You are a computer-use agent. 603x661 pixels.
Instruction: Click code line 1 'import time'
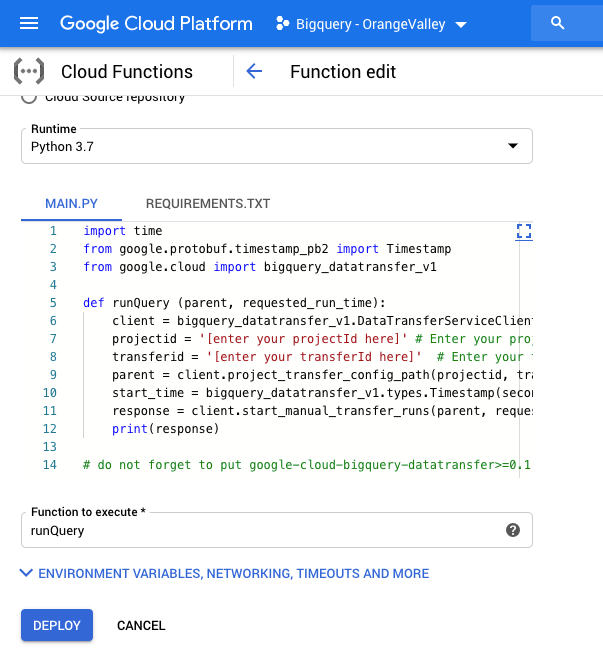[x=123, y=231]
